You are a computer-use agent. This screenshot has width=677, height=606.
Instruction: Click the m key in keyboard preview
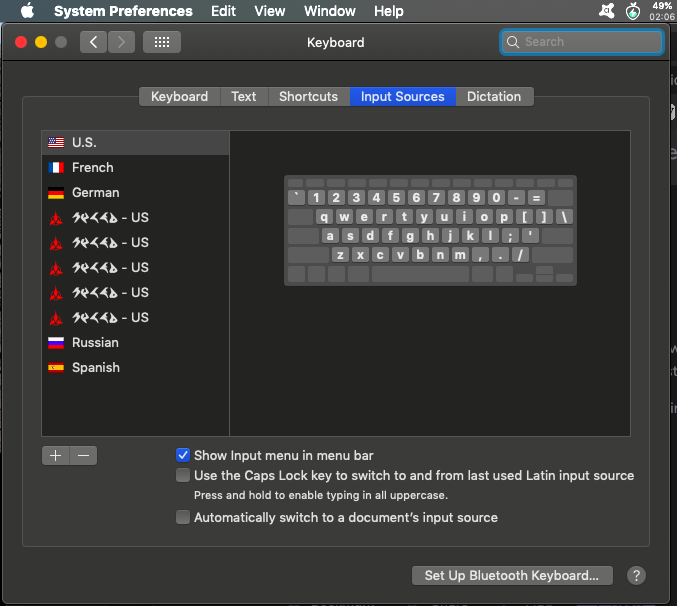(x=460, y=255)
